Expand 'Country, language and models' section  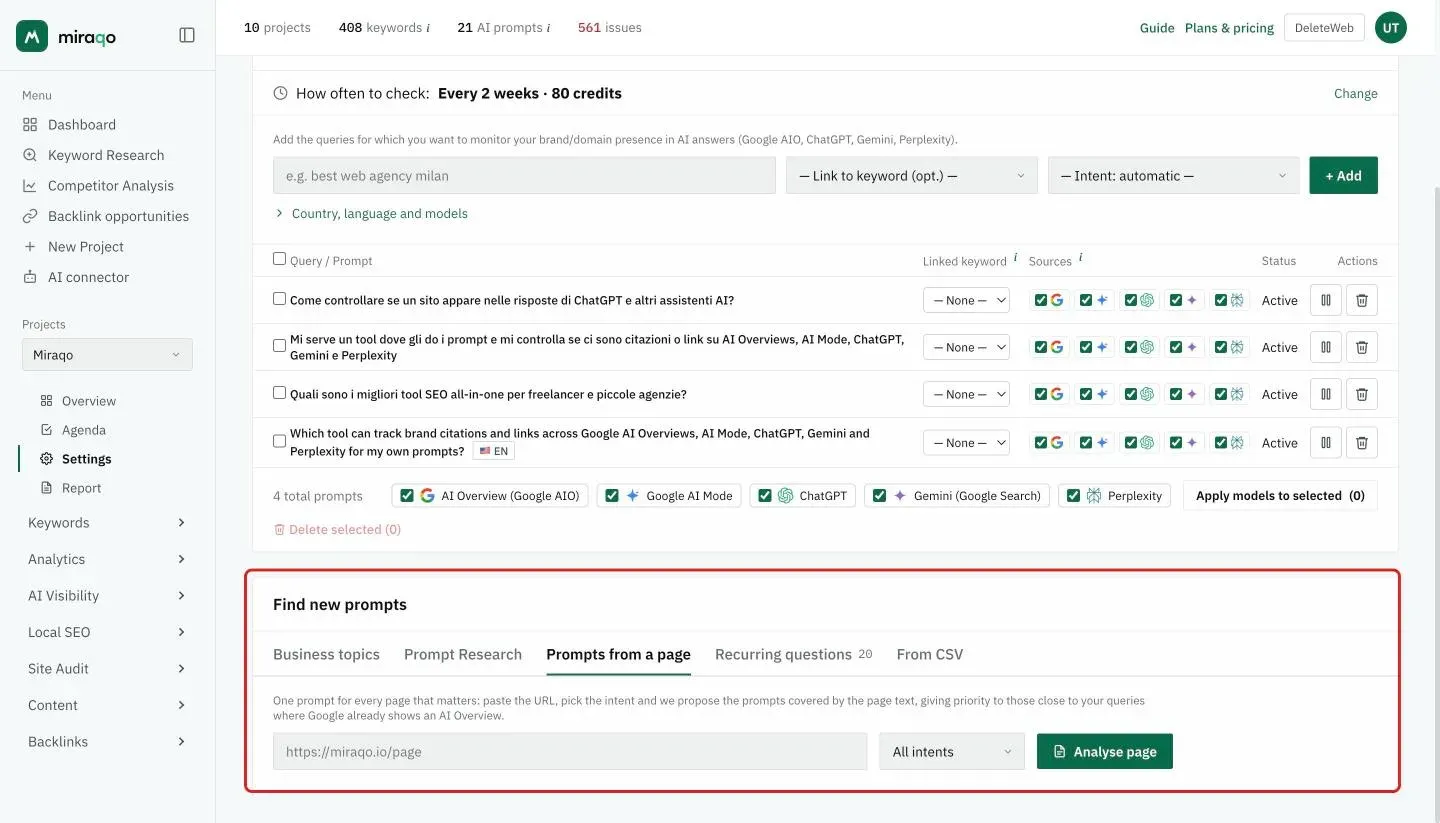[x=371, y=213]
